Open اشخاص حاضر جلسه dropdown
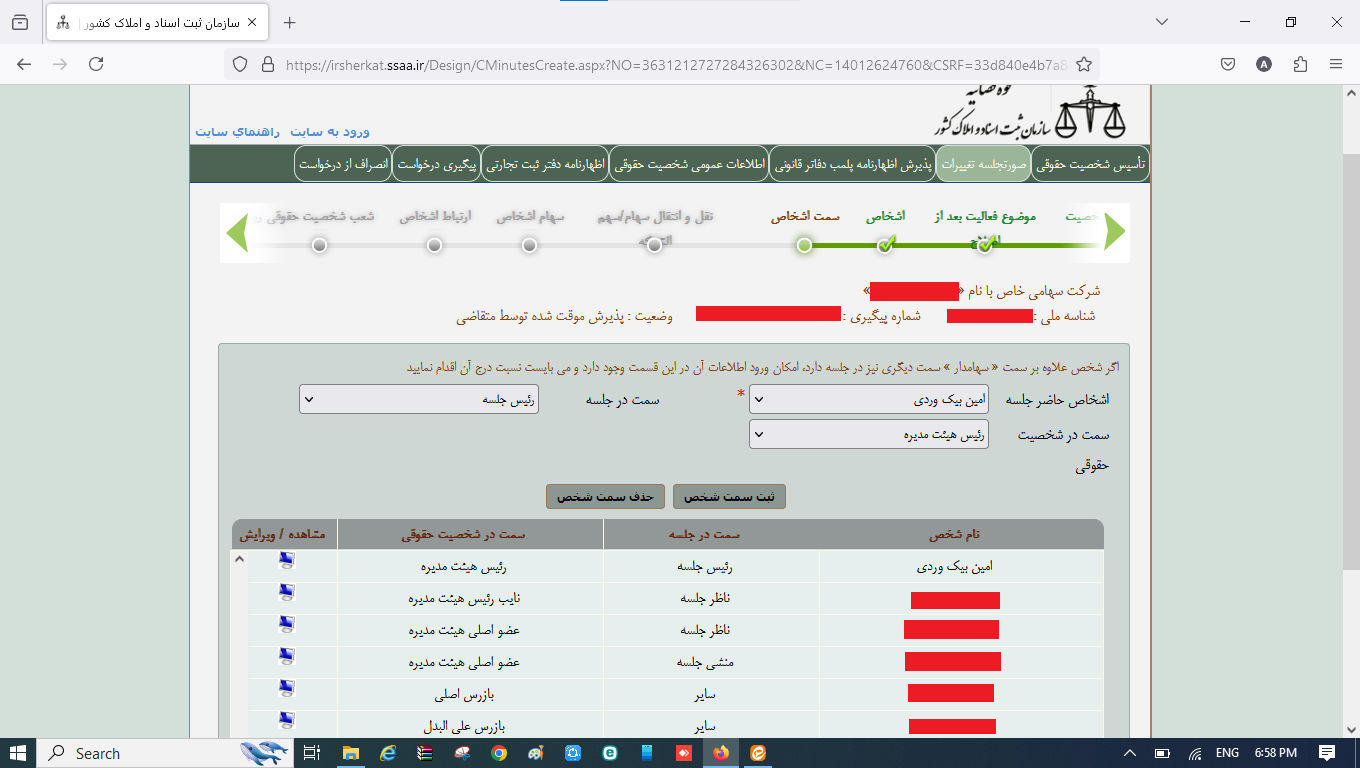Viewport: 1360px width, 768px height. (x=868, y=399)
